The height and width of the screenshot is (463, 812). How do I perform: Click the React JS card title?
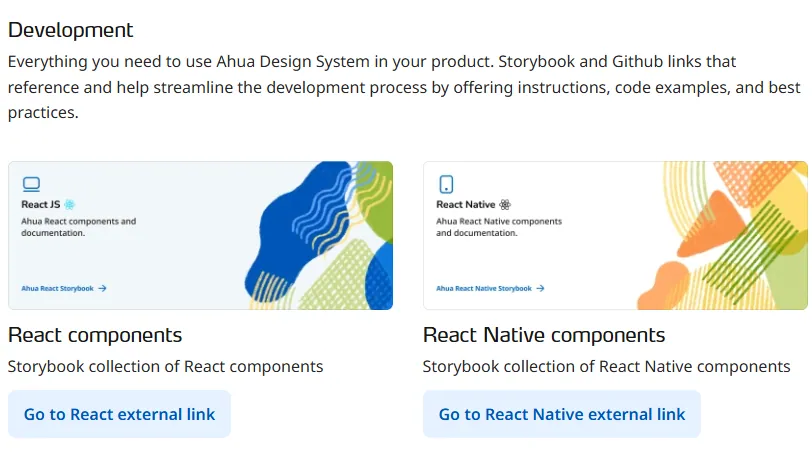click(40, 205)
